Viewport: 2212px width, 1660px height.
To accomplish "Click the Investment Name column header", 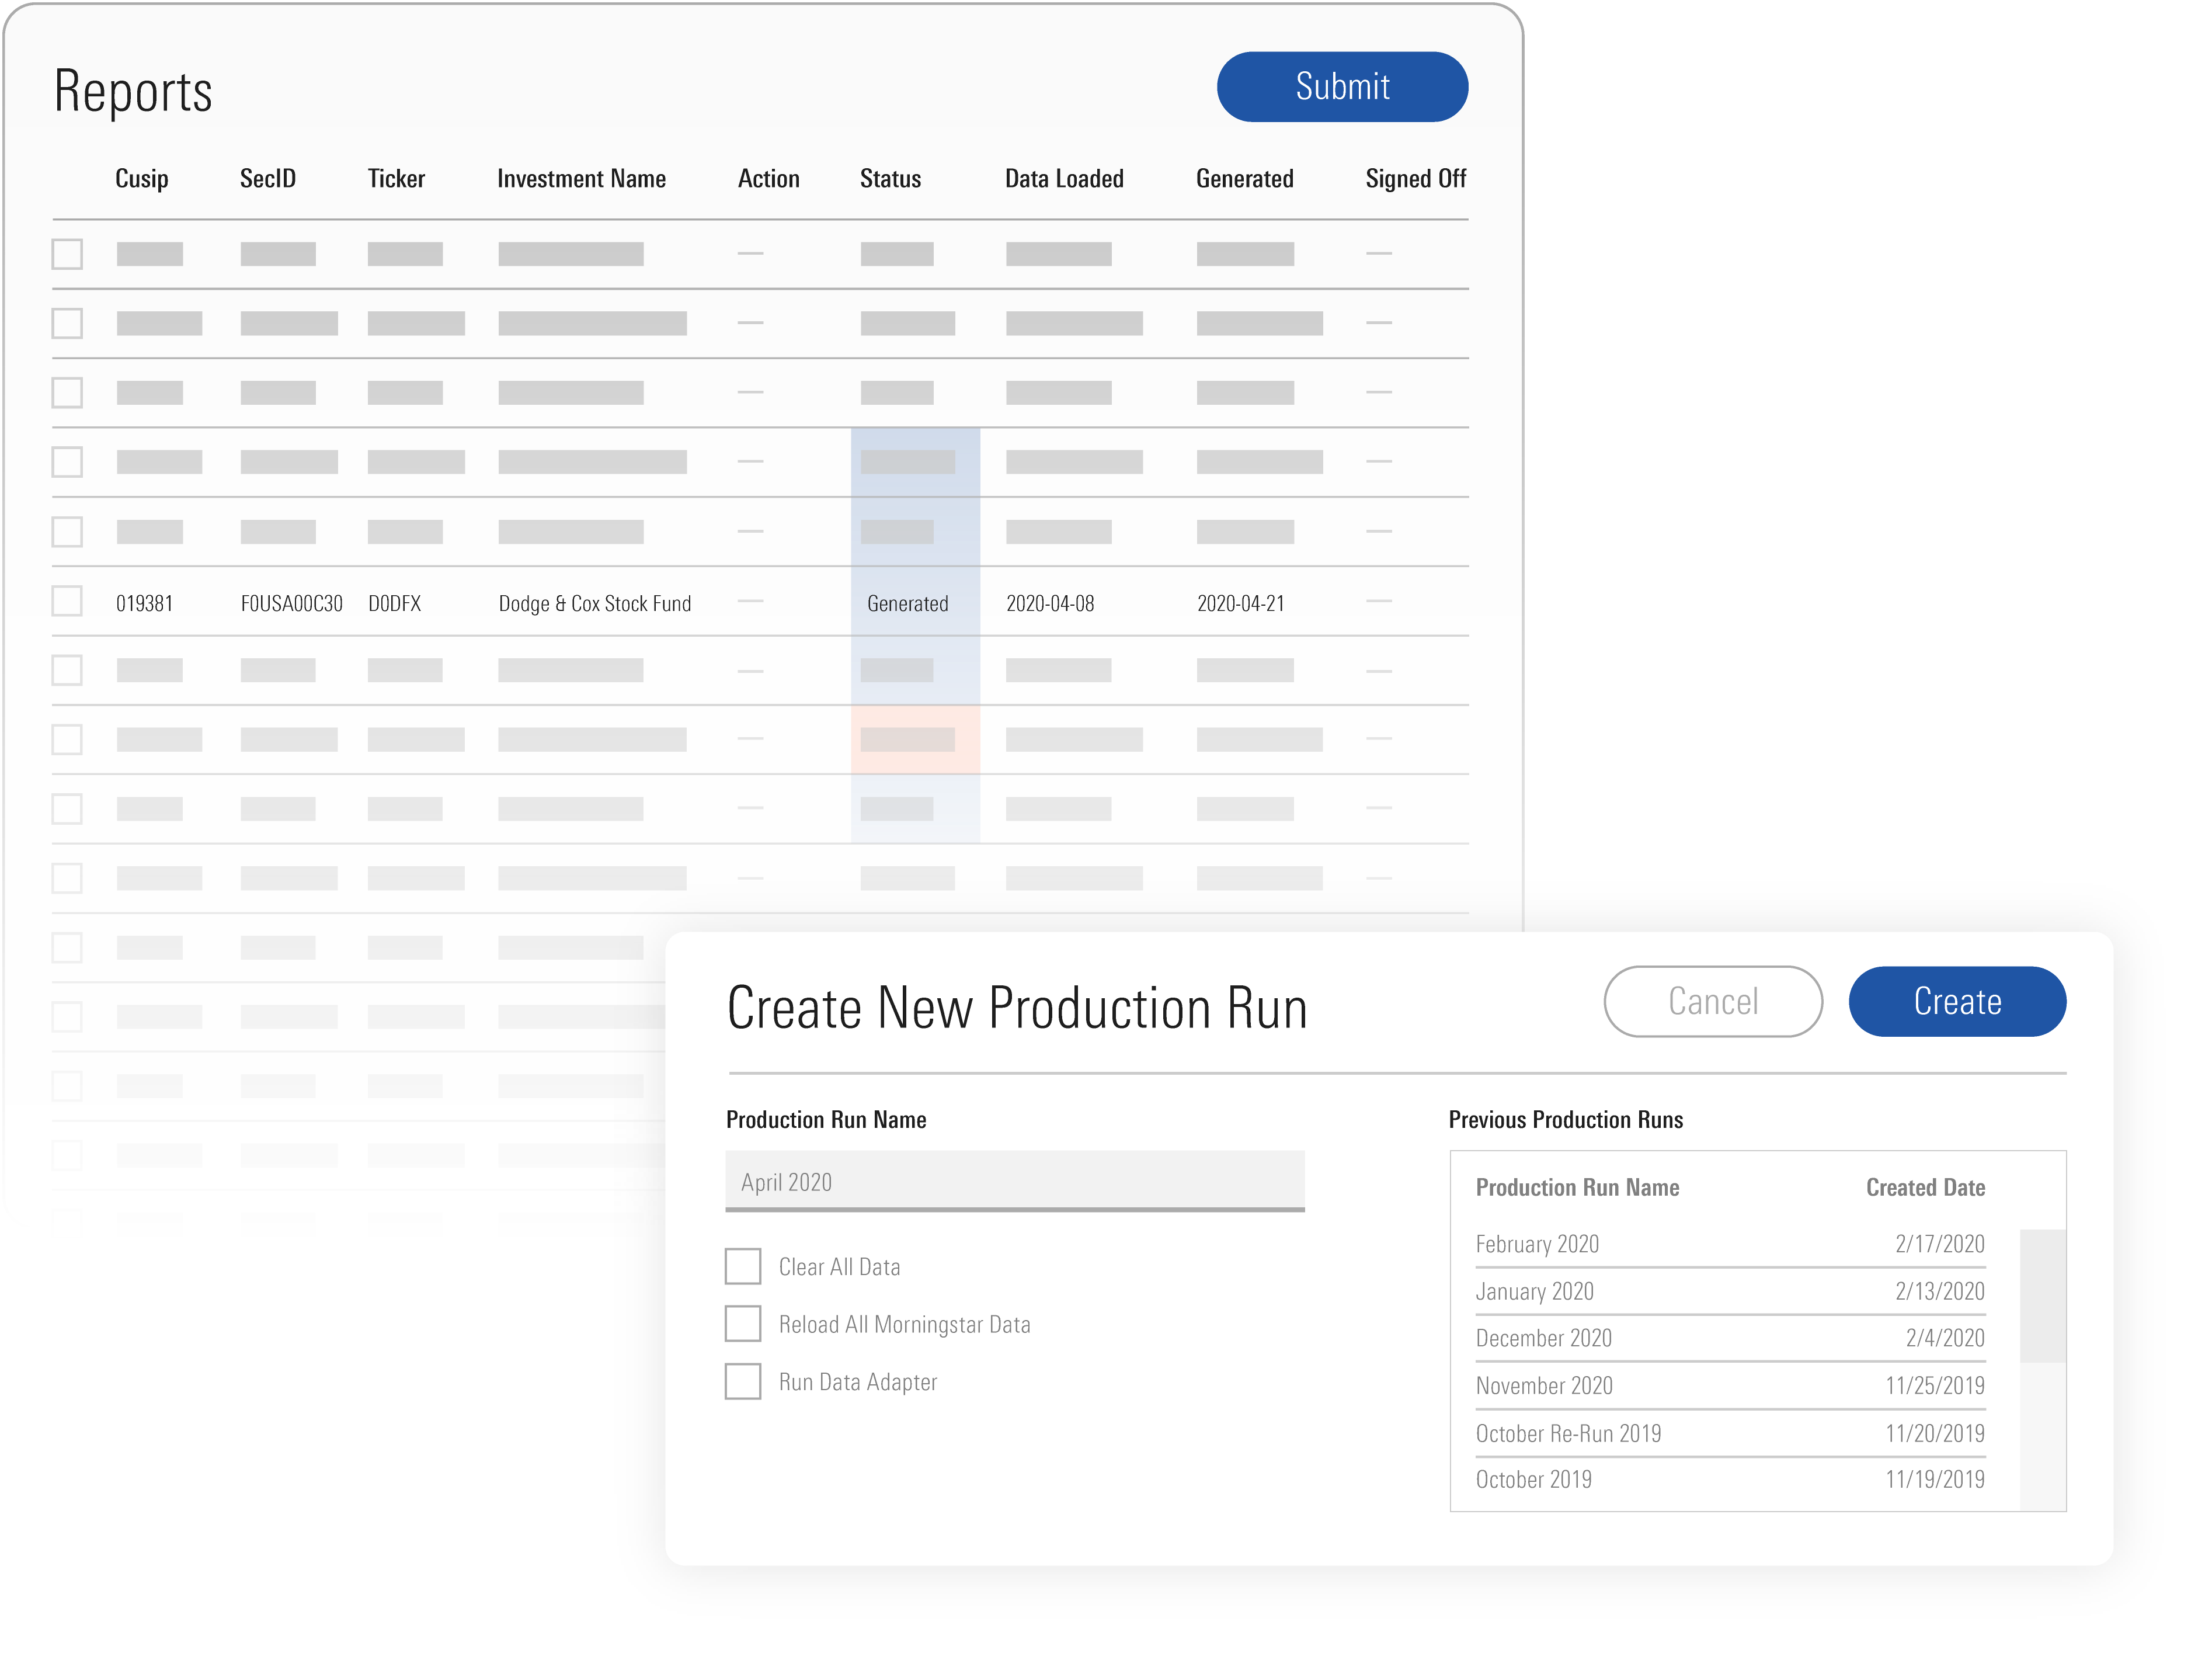I will [581, 179].
